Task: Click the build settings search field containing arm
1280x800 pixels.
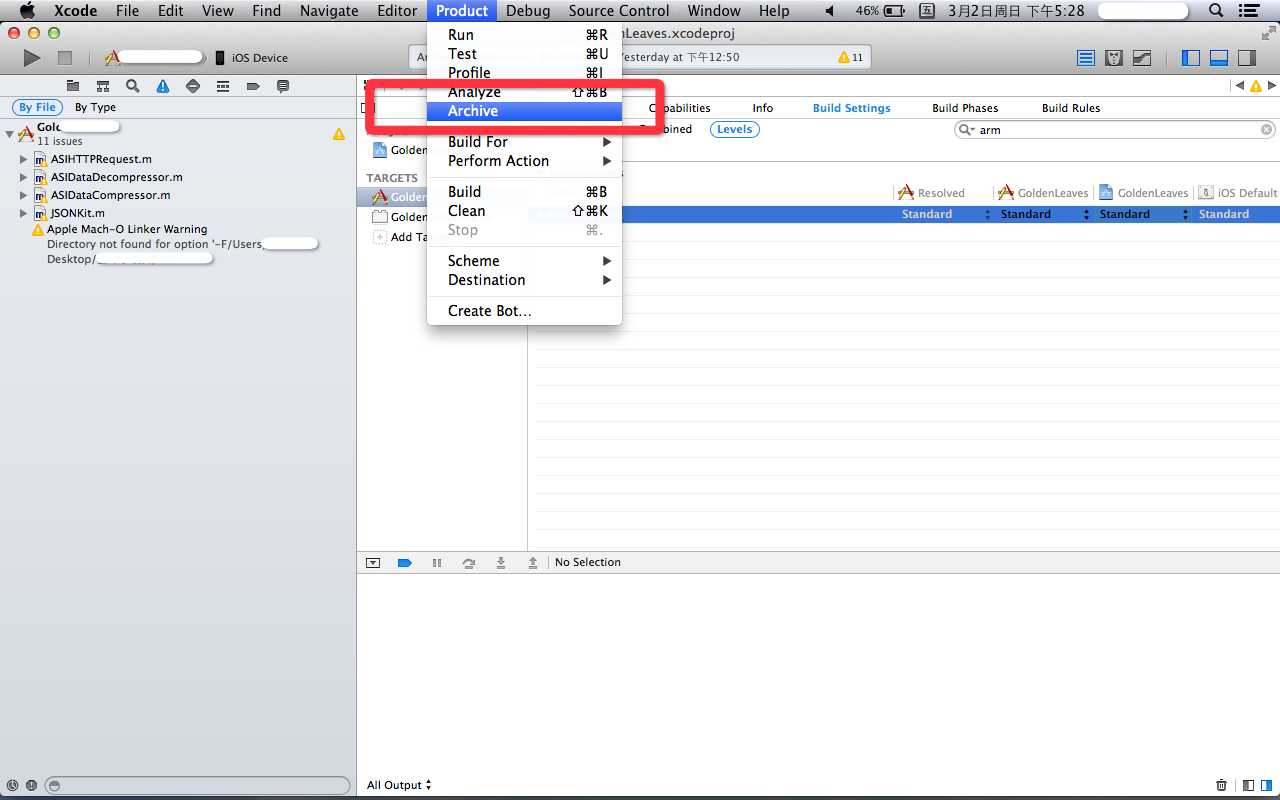Action: click(x=1115, y=130)
